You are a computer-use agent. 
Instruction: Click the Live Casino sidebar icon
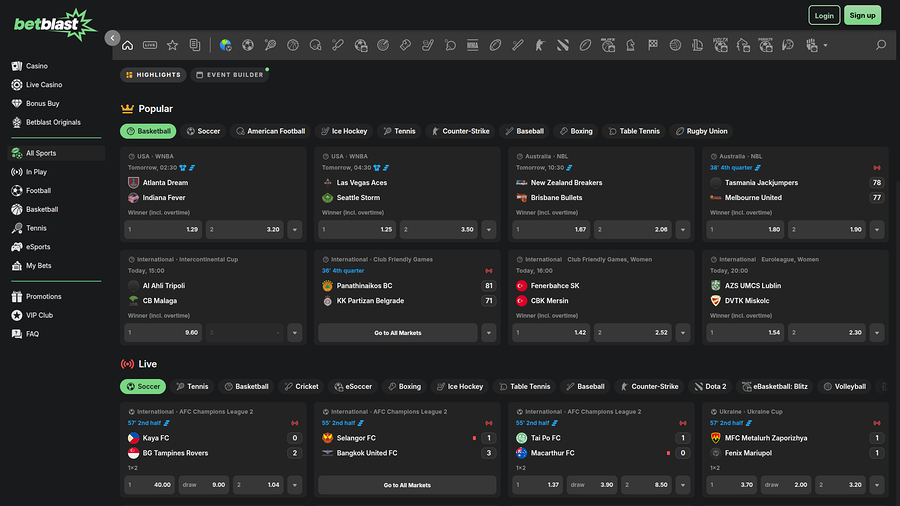[x=17, y=85]
